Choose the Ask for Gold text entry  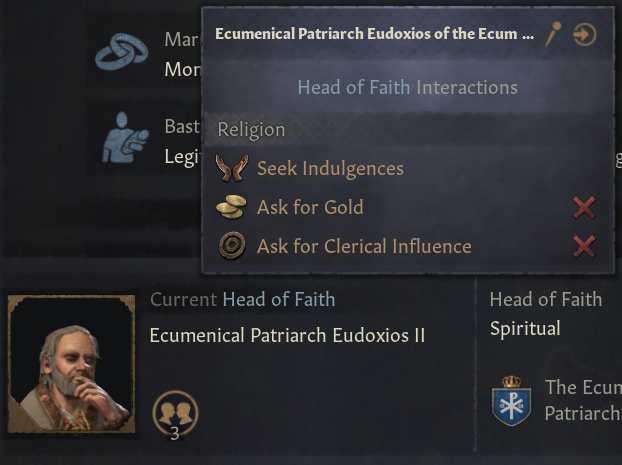(x=310, y=207)
